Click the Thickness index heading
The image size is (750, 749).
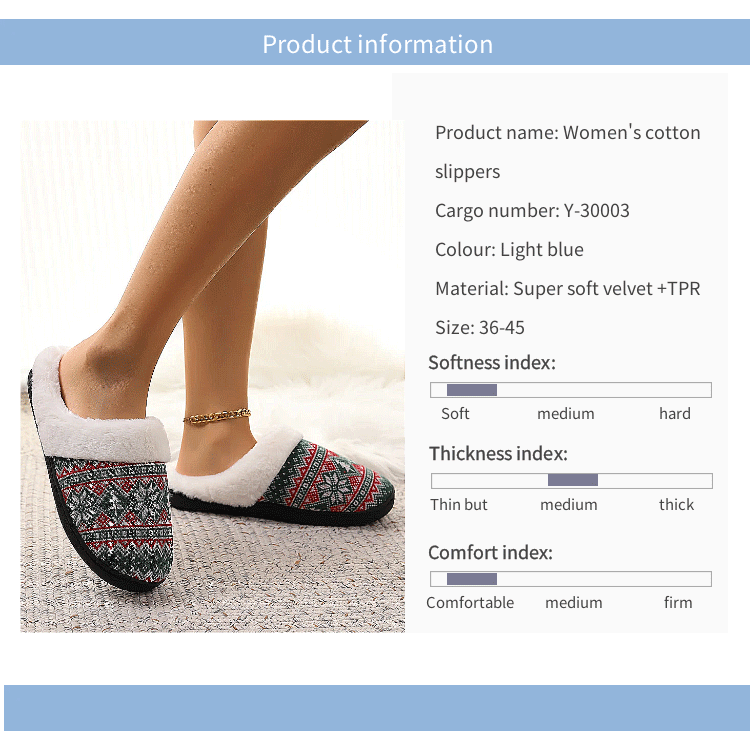pyautogui.click(x=498, y=453)
